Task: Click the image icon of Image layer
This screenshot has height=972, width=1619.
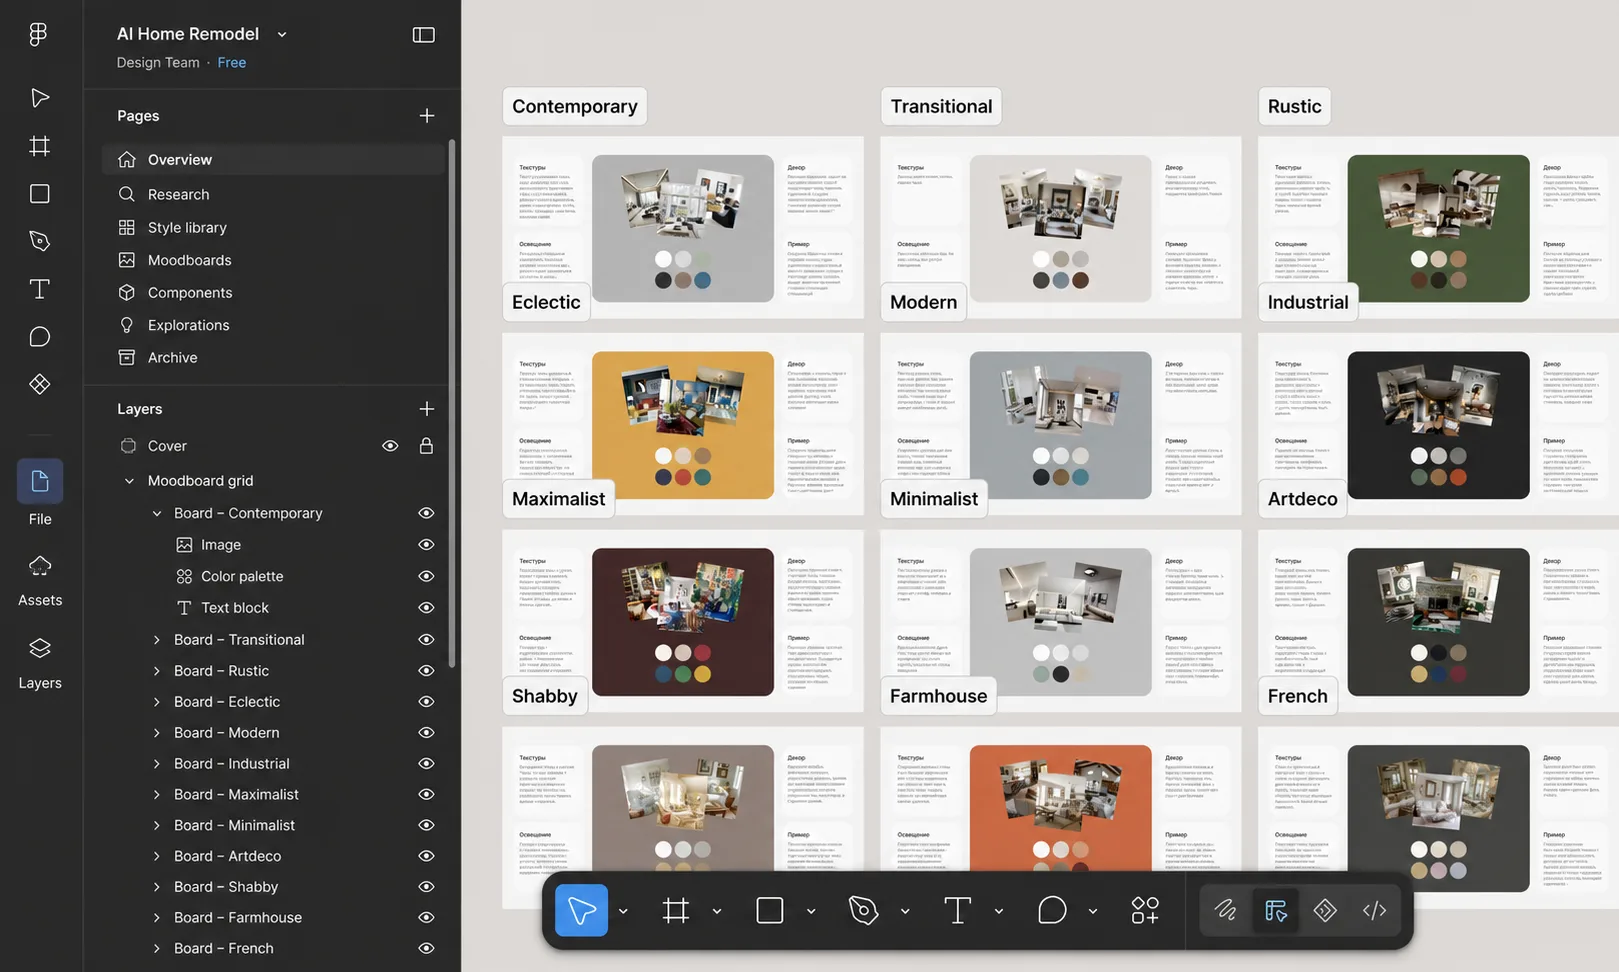Action: [x=184, y=545]
